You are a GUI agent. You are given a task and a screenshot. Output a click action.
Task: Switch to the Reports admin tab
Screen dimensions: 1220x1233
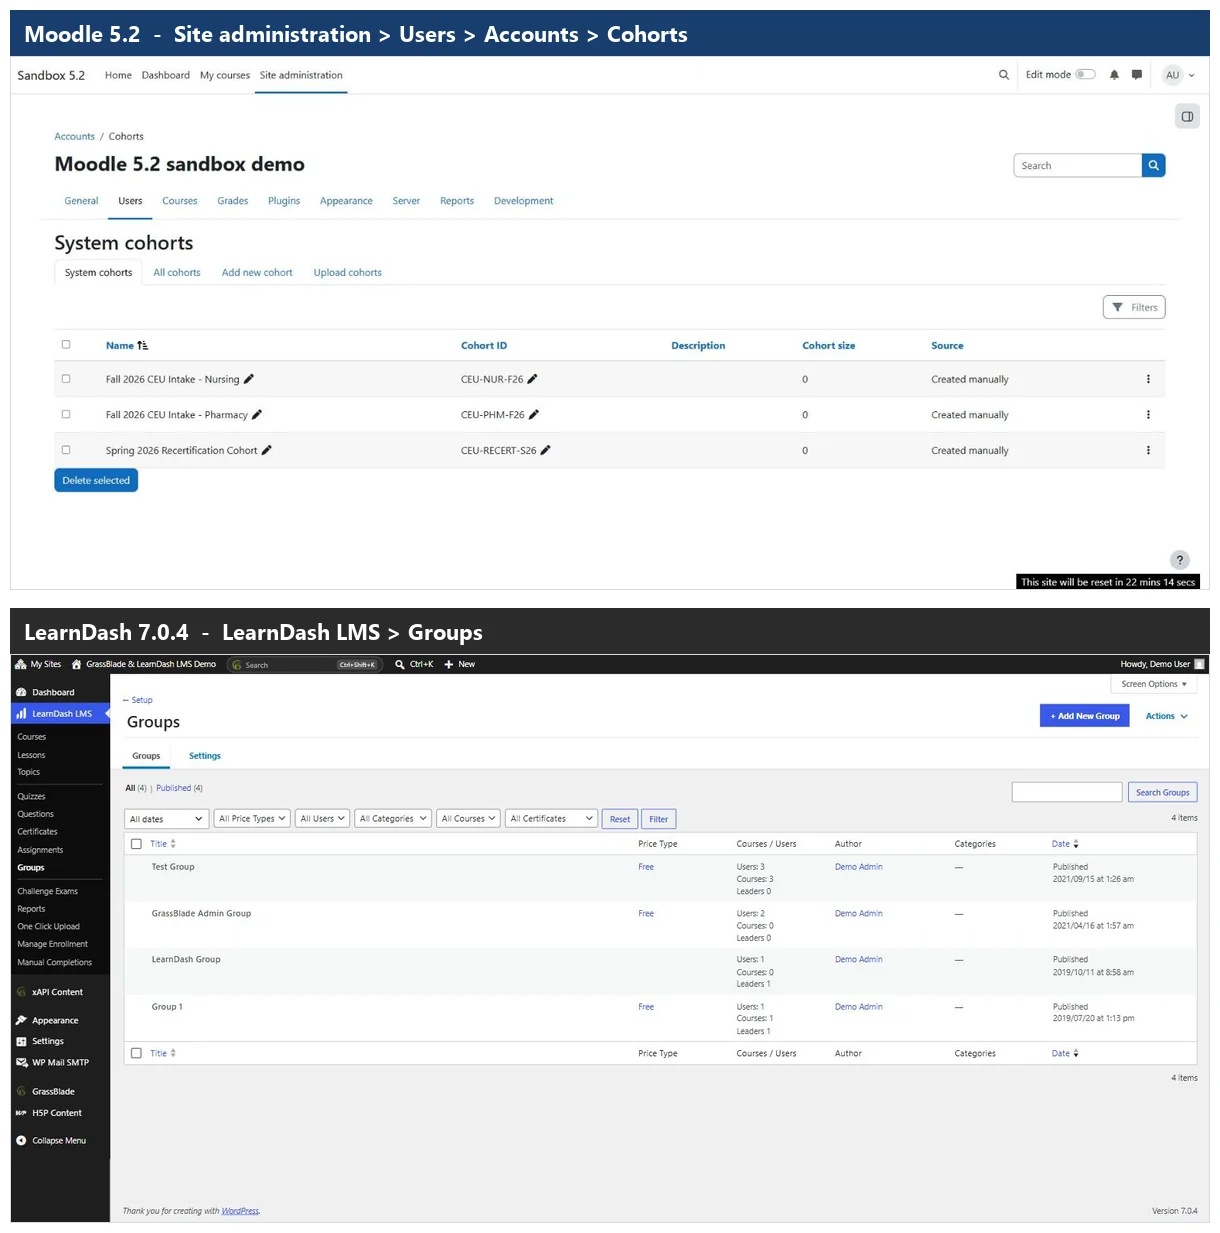pos(457,201)
